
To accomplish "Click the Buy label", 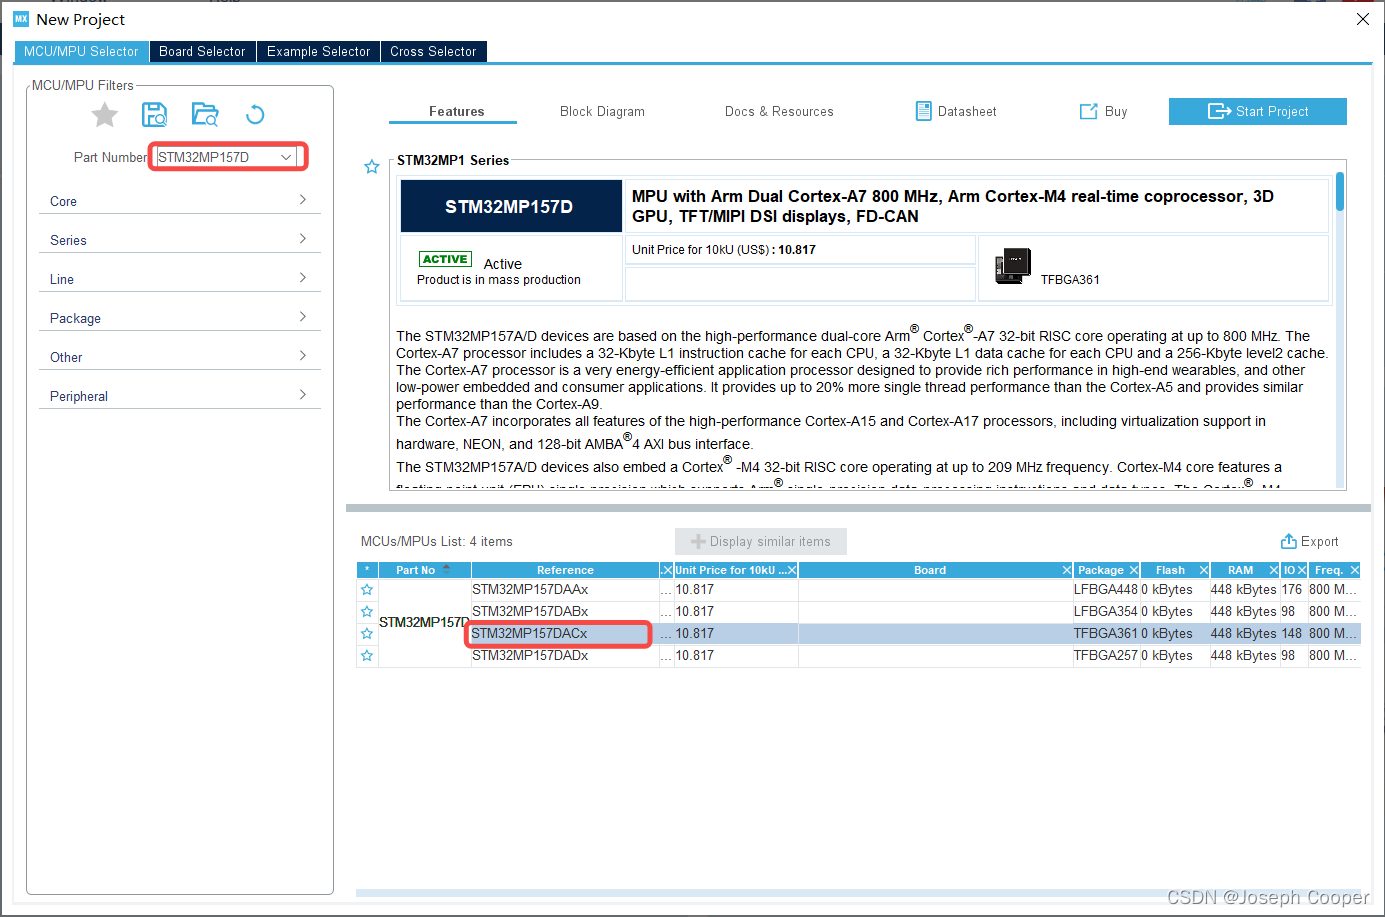I will click(1116, 111).
